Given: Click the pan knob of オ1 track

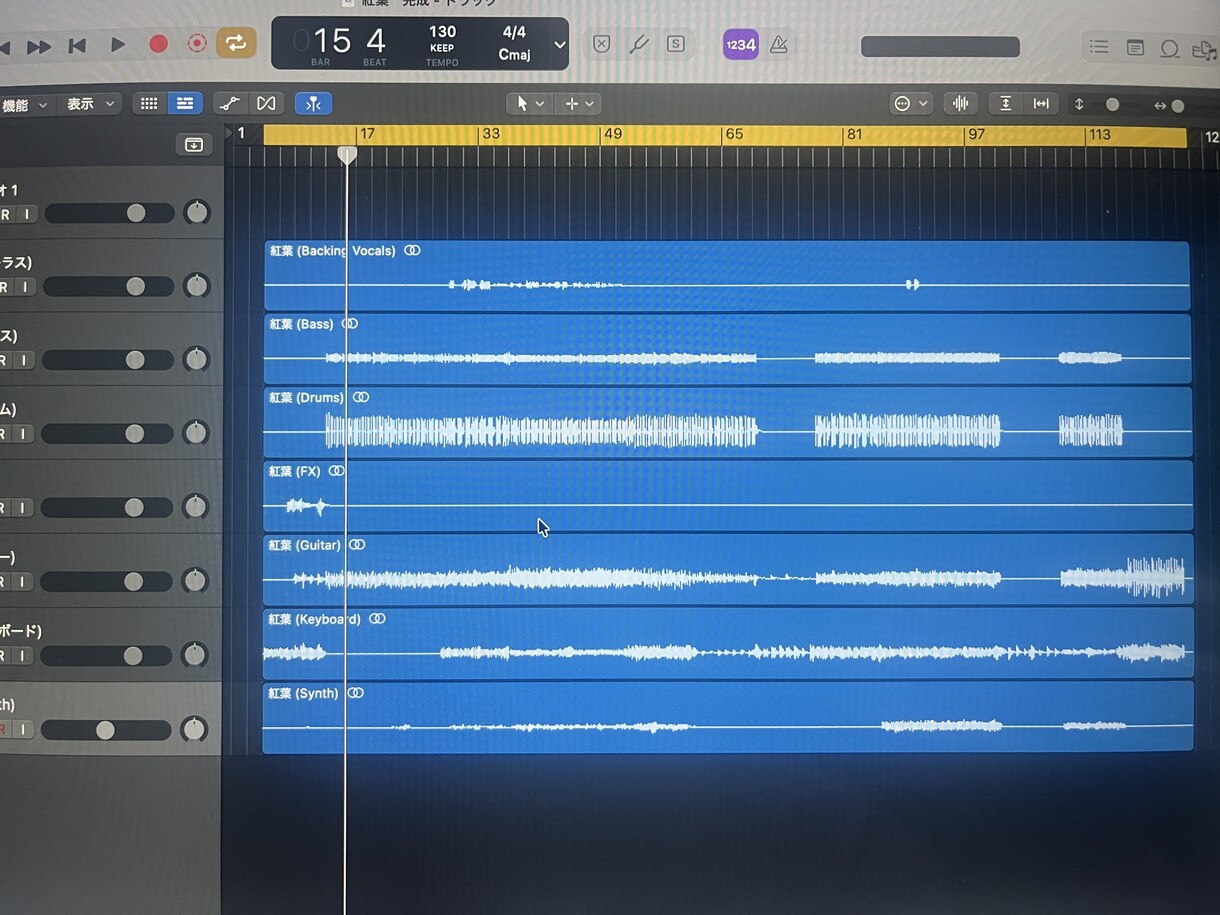Looking at the screenshot, I should point(198,212).
